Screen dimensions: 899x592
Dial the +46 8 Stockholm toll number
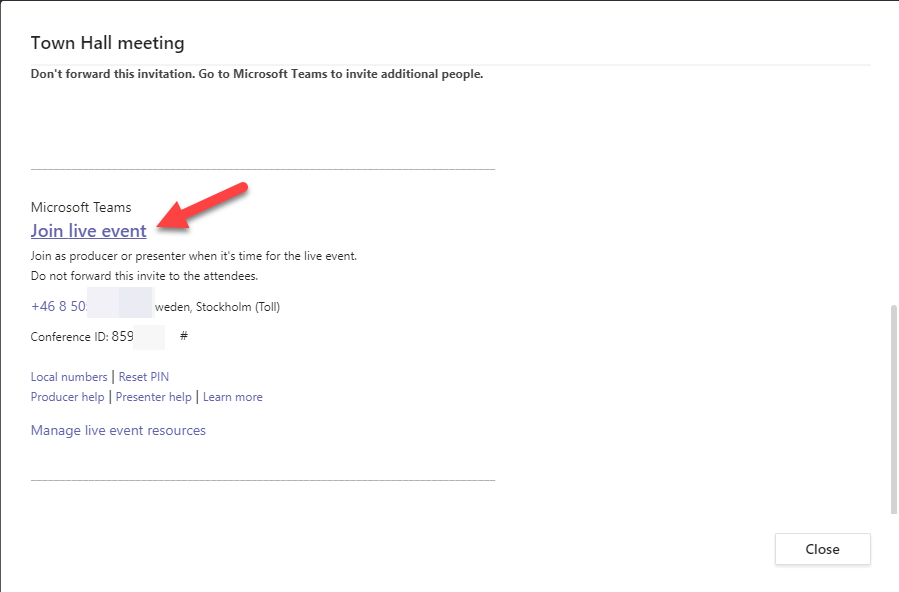[x=58, y=307]
